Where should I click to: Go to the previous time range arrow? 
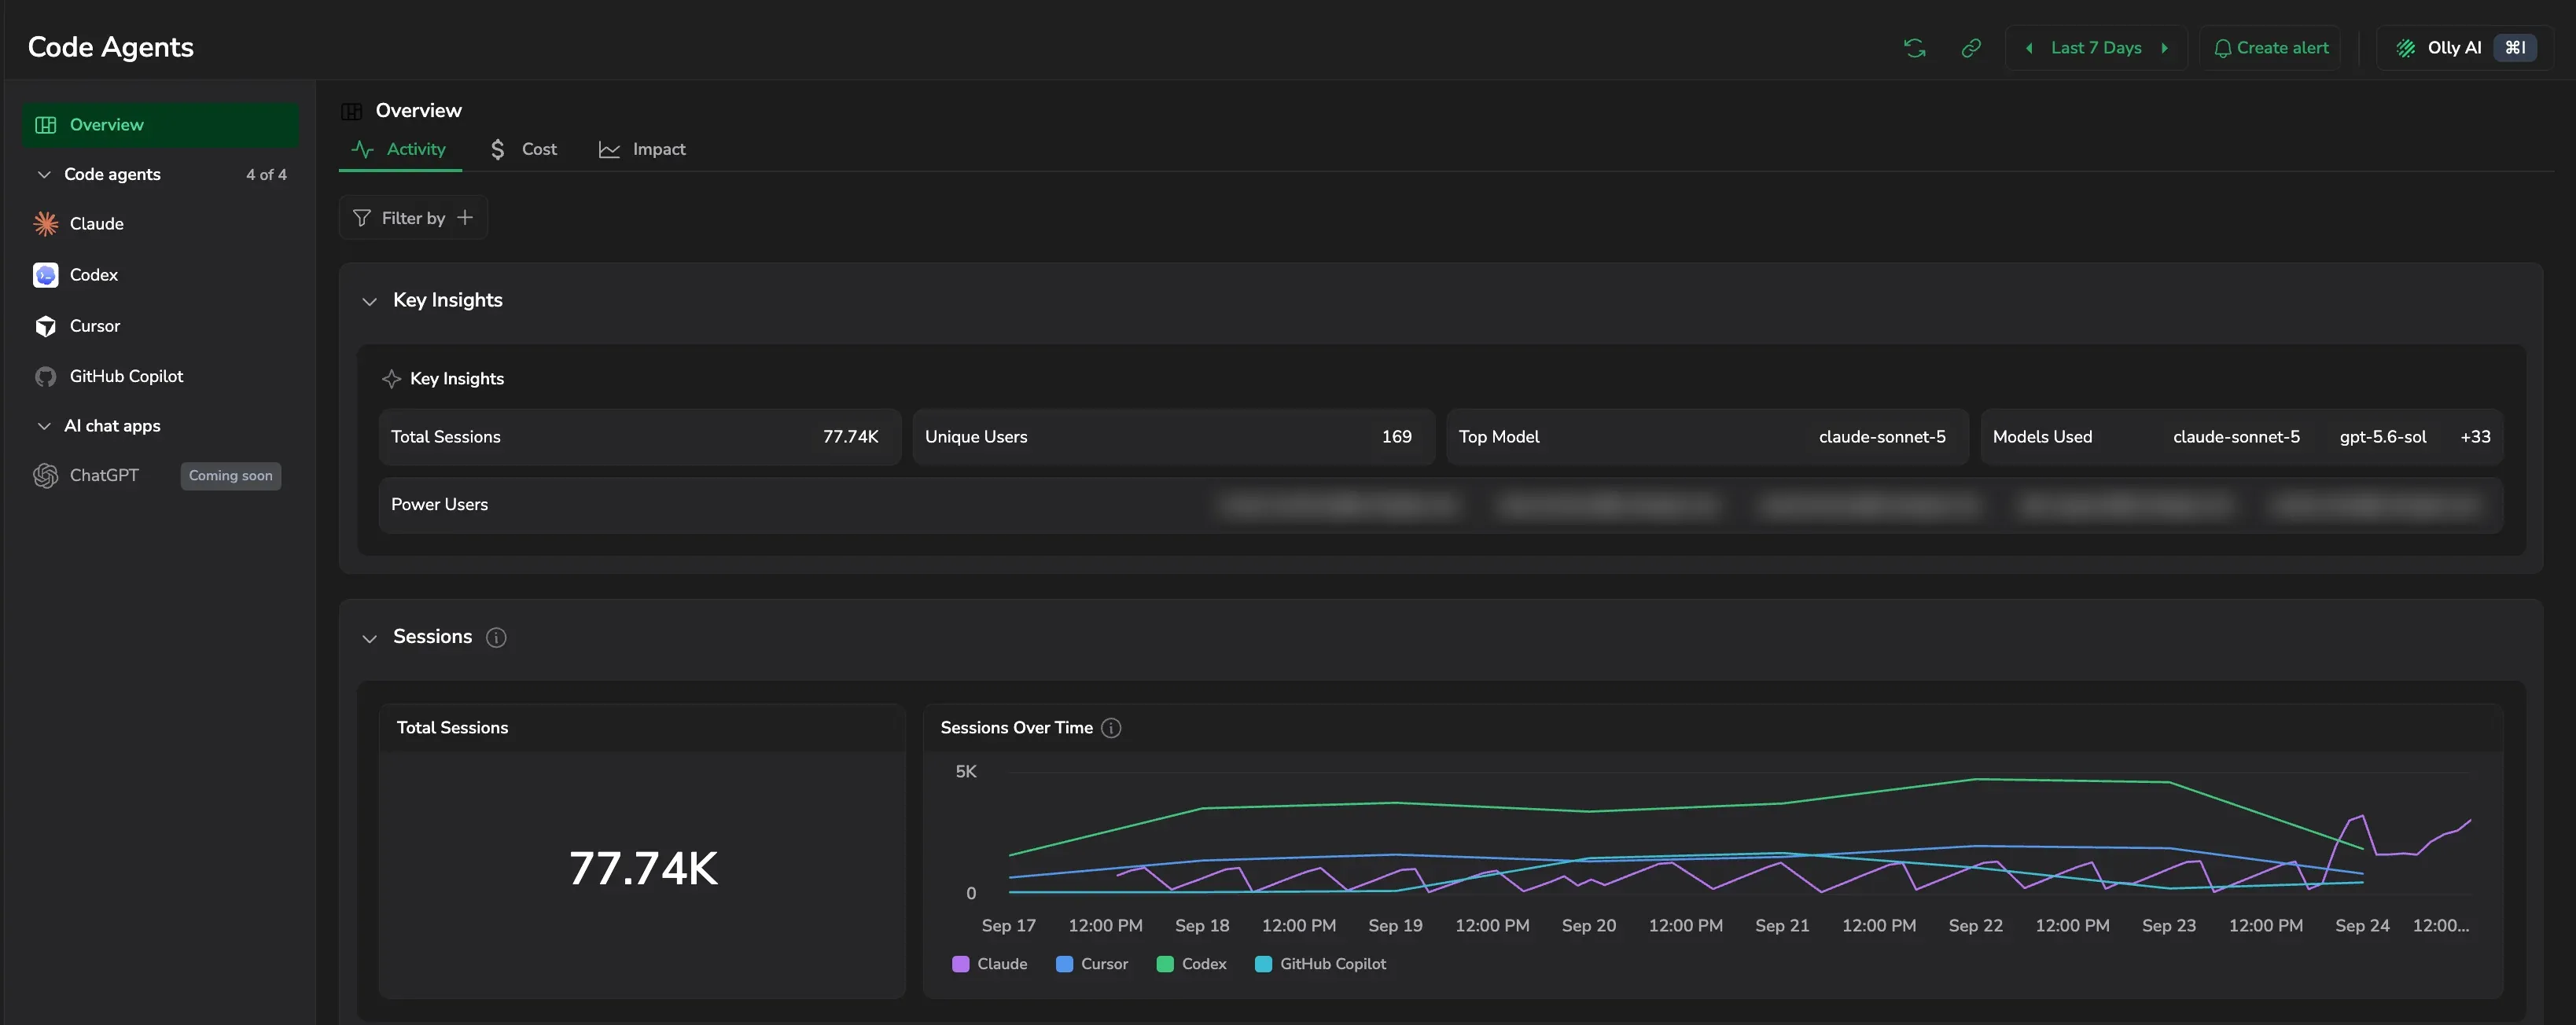coord(2029,48)
